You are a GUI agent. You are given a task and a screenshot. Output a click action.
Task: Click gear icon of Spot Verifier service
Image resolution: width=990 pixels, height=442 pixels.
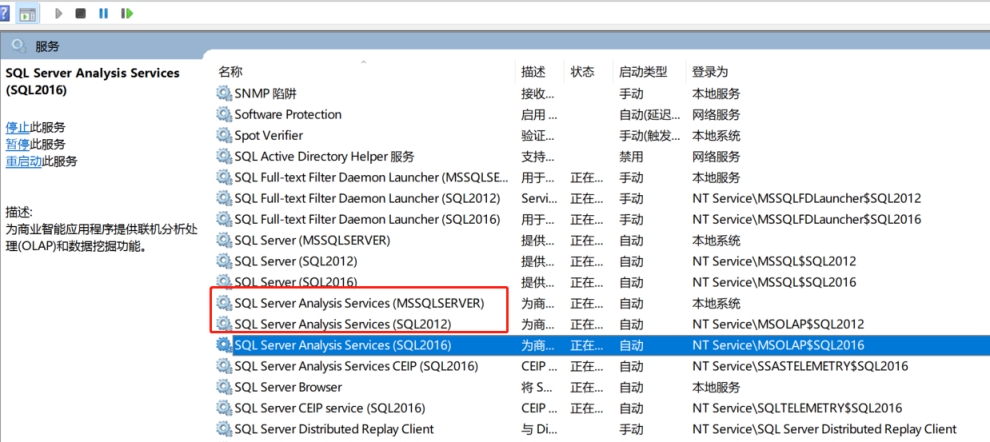click(224, 135)
